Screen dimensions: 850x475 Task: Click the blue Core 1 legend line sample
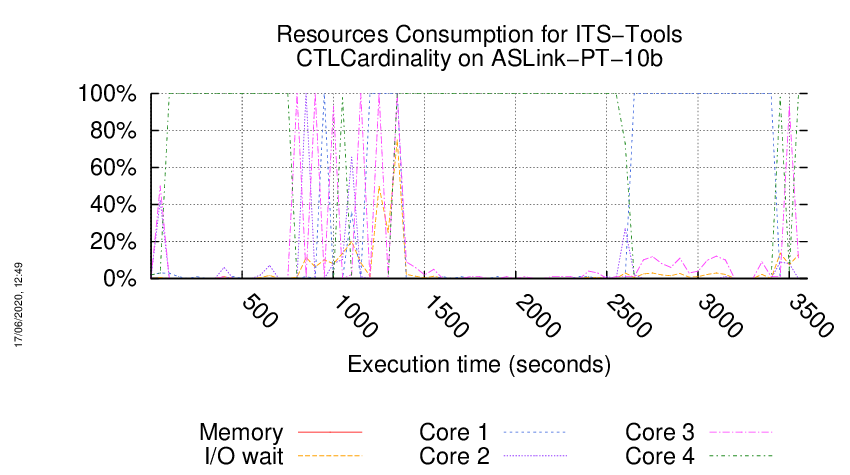click(536, 432)
